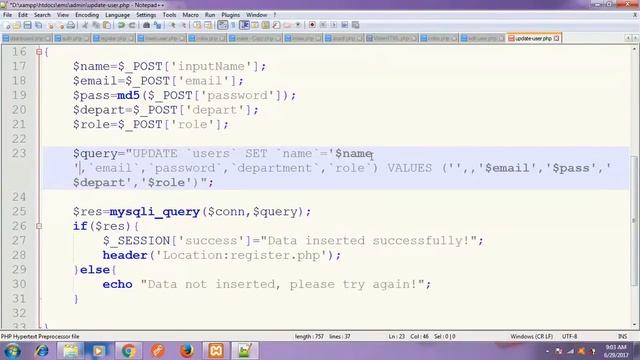Screen dimensions: 640x360
Task: Click 'header' keyword on line 28
Action: coord(125,256)
